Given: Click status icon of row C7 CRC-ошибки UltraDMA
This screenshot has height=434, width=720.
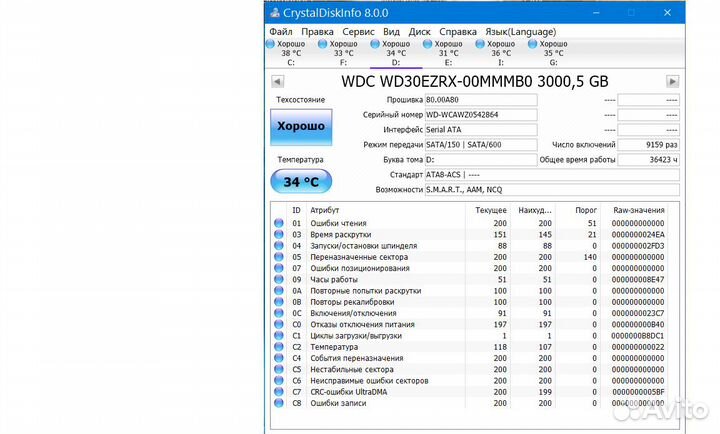Looking at the screenshot, I should click(x=279, y=392).
